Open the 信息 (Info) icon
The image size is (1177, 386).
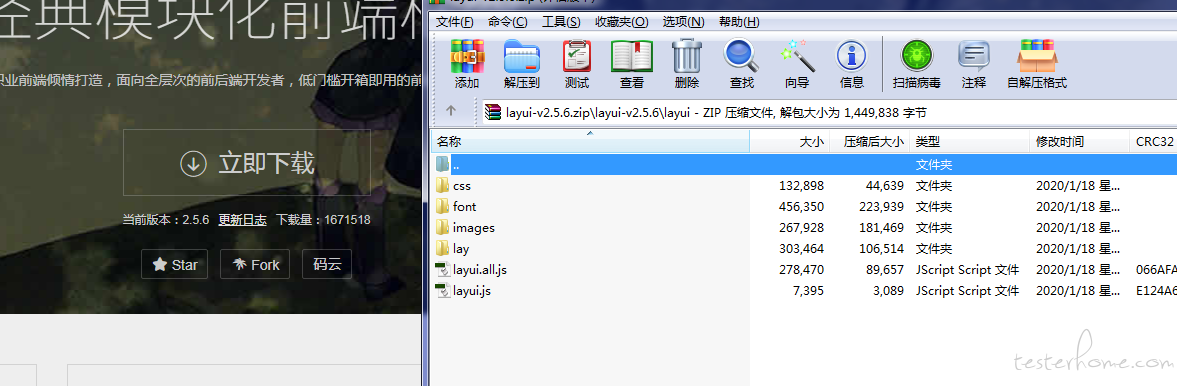(x=851, y=56)
